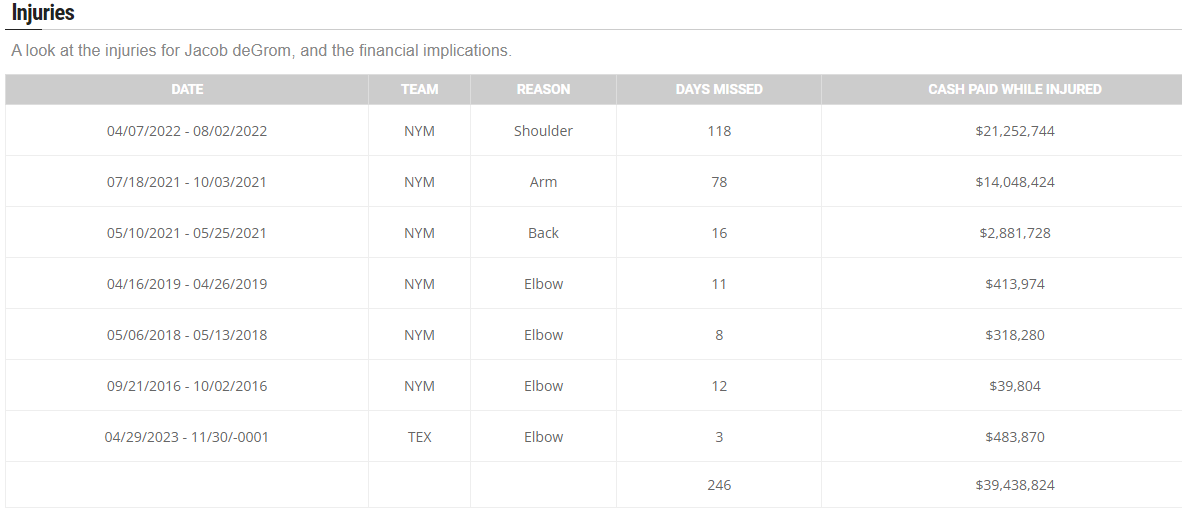This screenshot has height=518, width=1182.
Task: Click the DATE column header
Action: click(187, 89)
